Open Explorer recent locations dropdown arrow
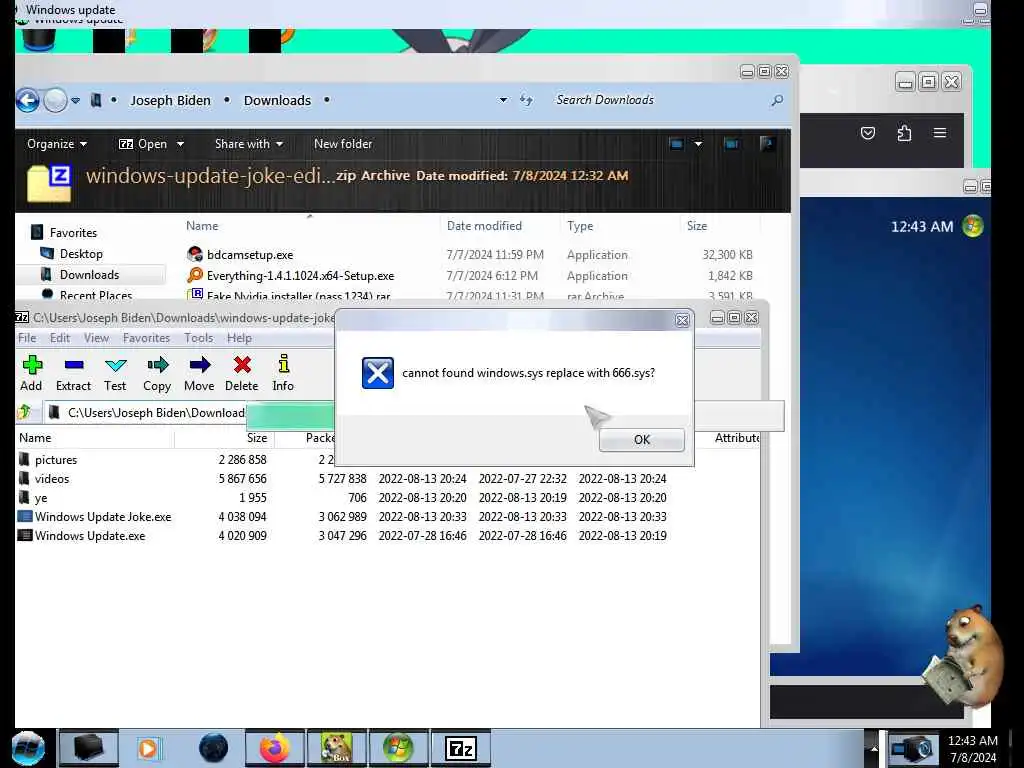This screenshot has height=768, width=1024. 76,101
